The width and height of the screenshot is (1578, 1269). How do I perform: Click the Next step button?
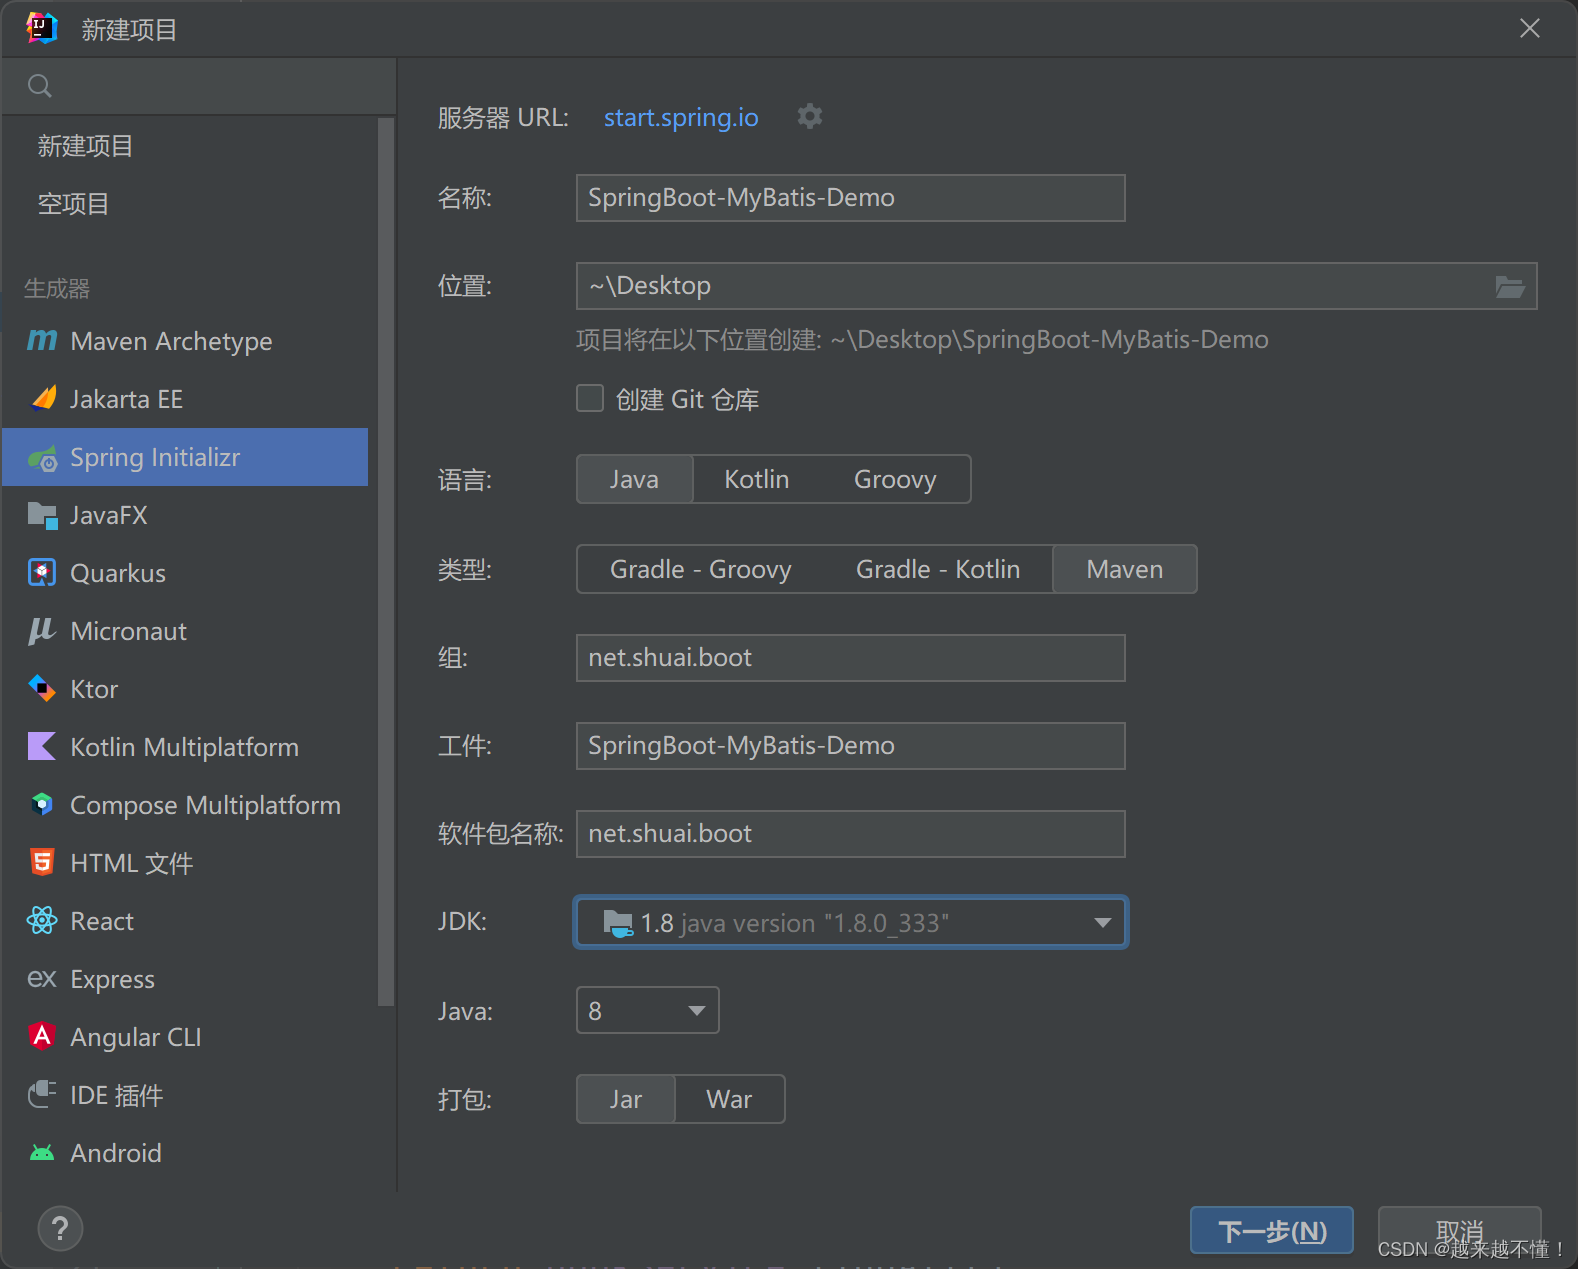click(x=1272, y=1230)
